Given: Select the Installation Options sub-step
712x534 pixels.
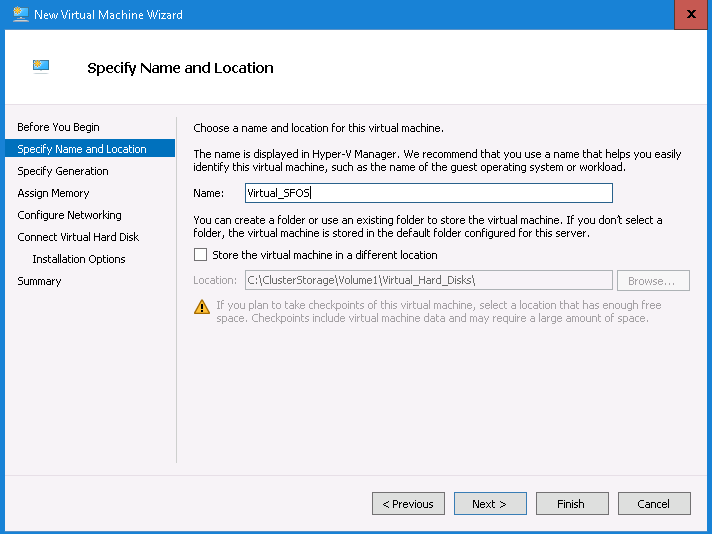Looking at the screenshot, I should (x=79, y=259).
